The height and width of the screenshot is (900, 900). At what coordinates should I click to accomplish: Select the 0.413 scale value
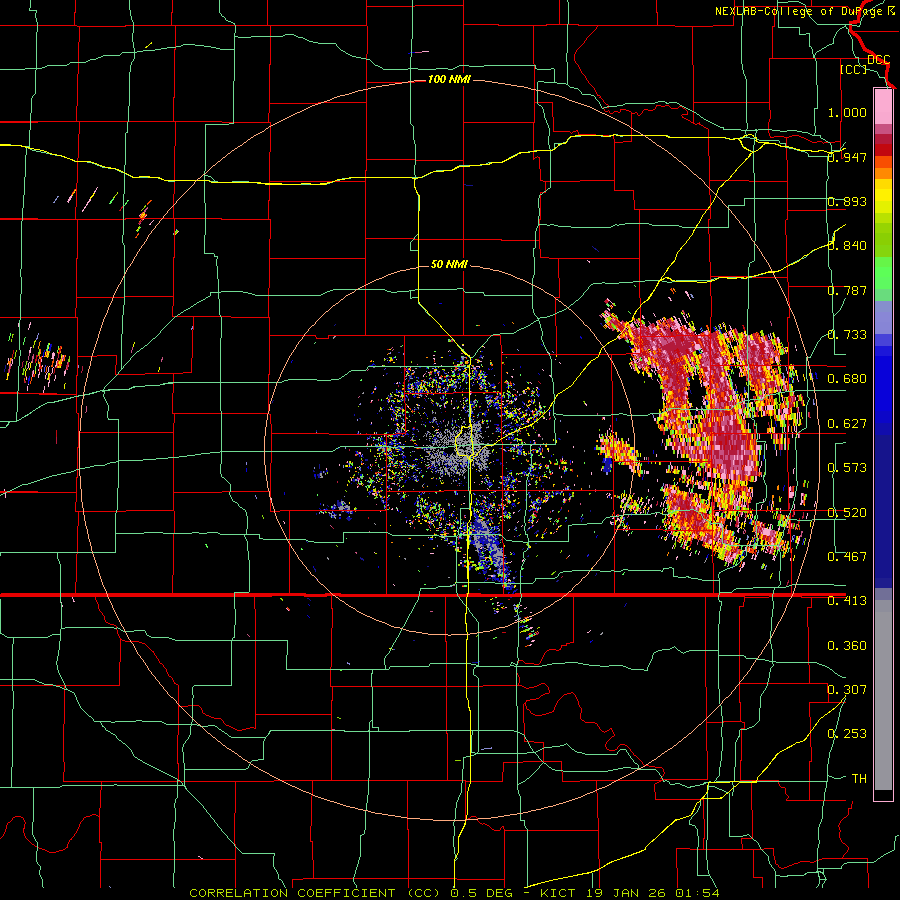coord(847,601)
